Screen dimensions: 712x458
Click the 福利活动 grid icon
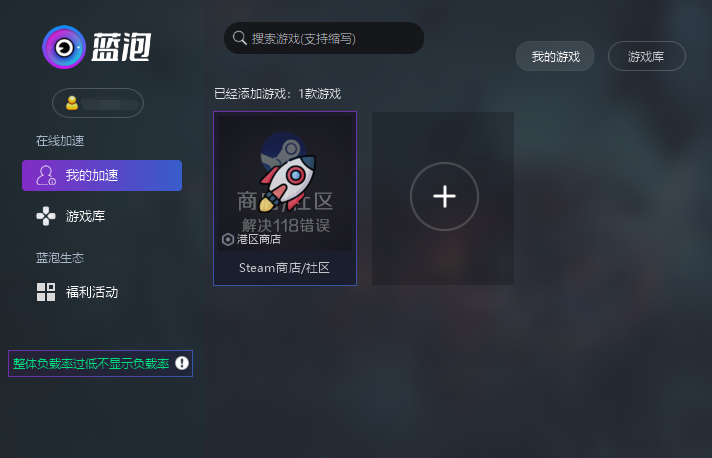pyautogui.click(x=46, y=292)
